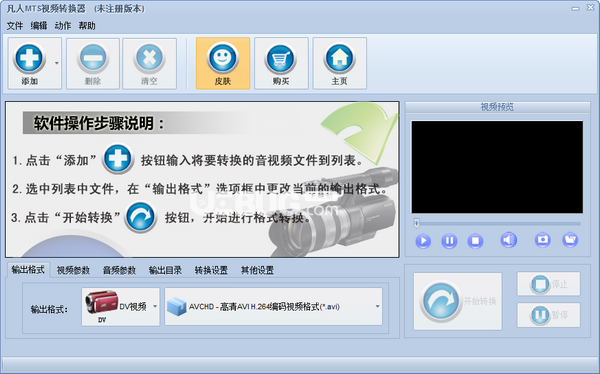
Task: Open the snapshot folder icon in the preview panel
Action: 570,240
